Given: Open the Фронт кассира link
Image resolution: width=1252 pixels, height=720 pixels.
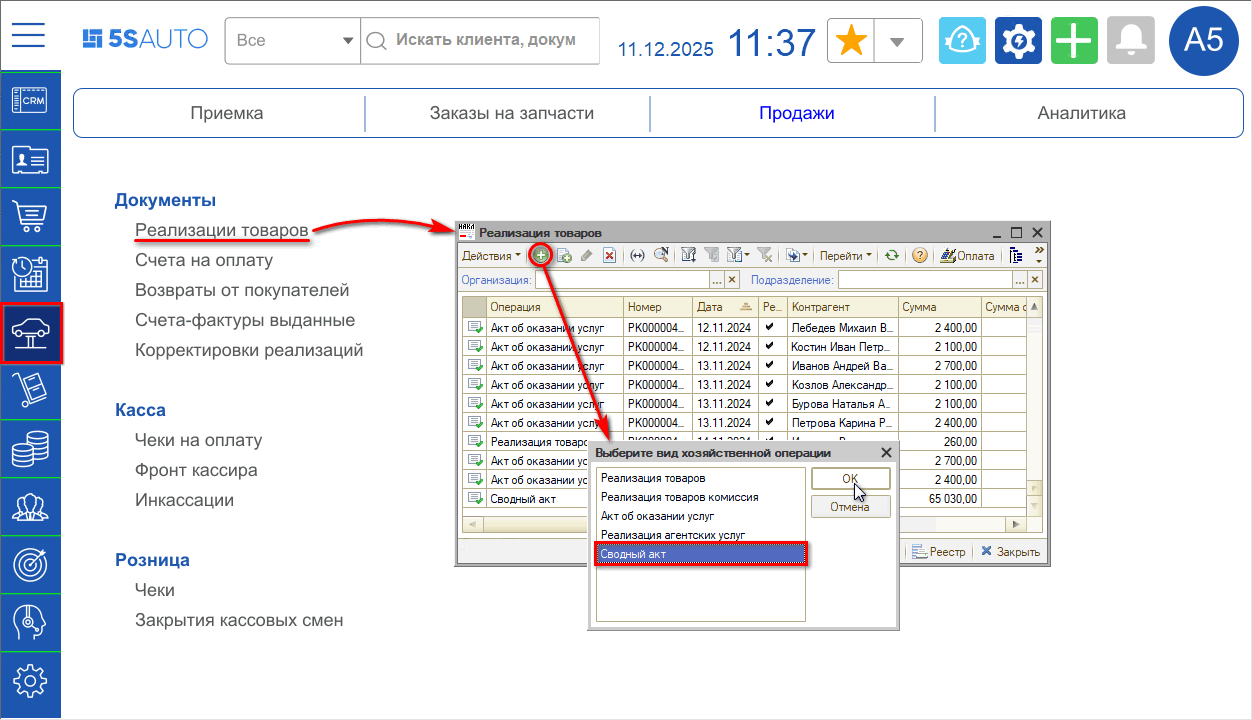Looking at the screenshot, I should [196, 470].
